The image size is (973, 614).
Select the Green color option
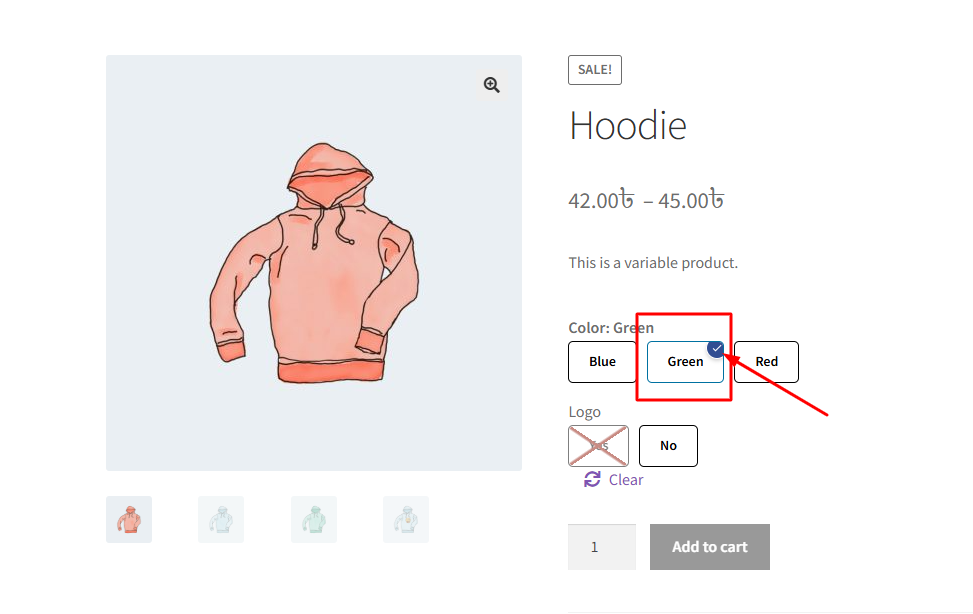point(685,362)
